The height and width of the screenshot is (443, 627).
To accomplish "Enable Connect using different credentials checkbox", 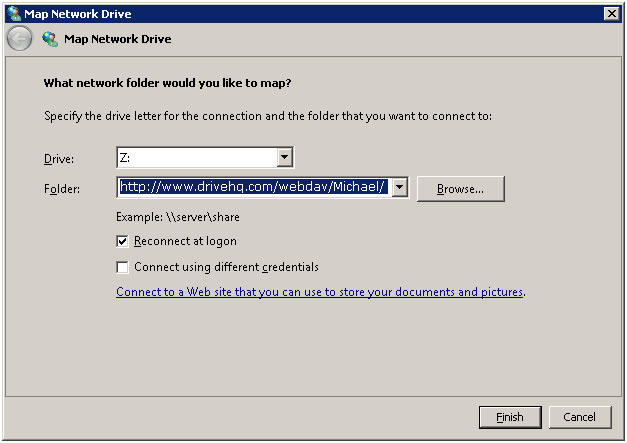I will click(123, 267).
